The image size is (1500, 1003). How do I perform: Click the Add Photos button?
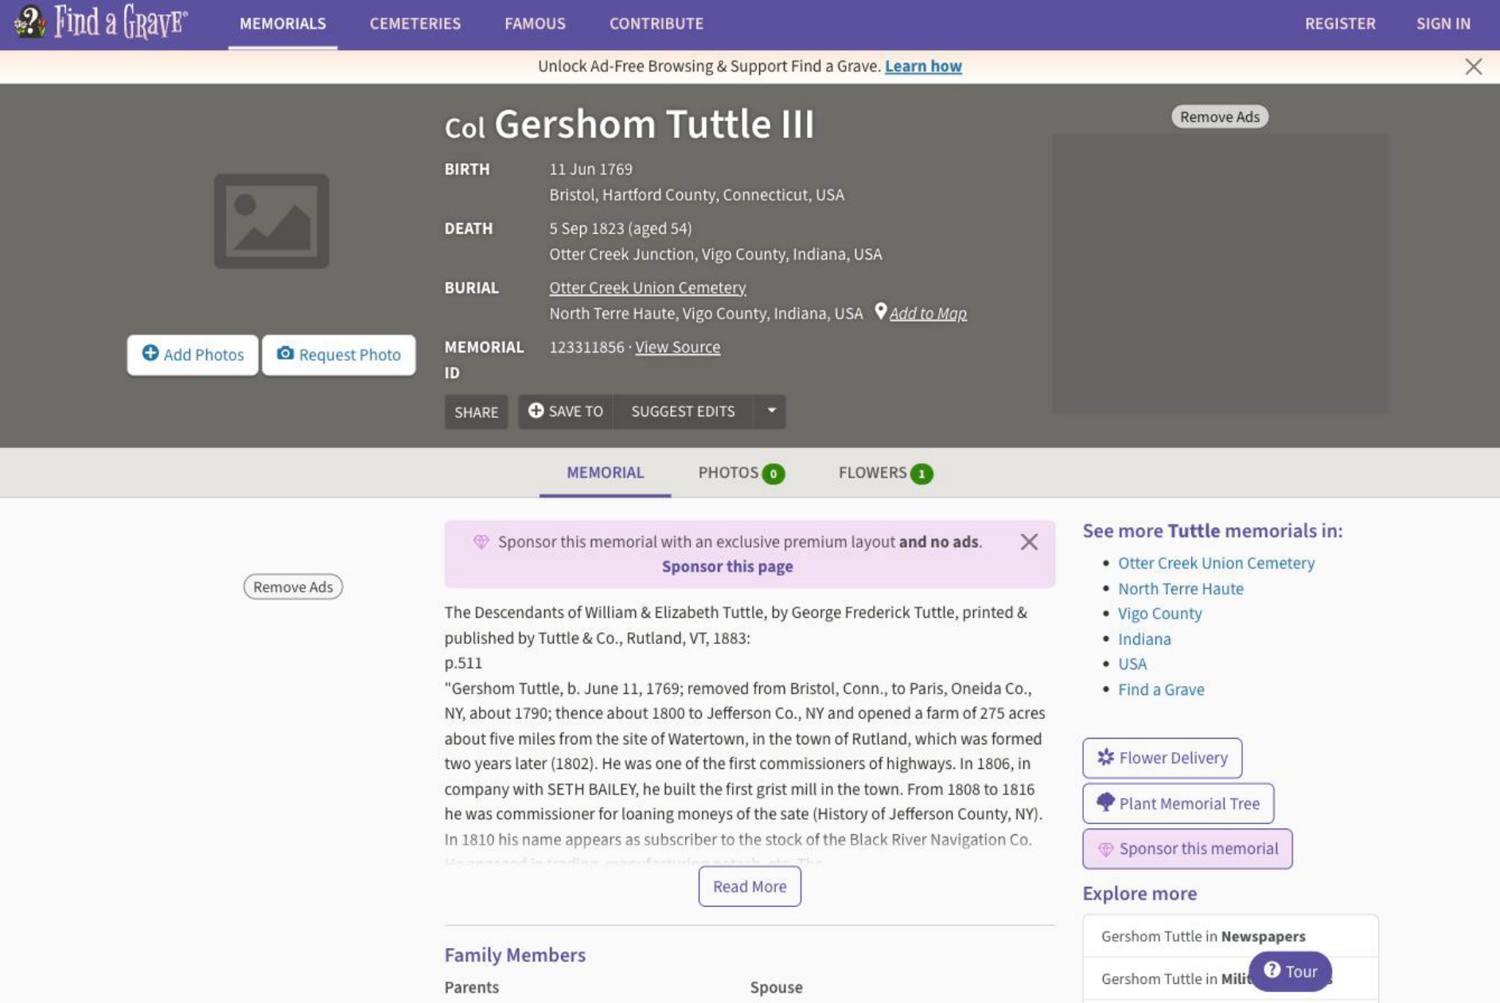(193, 355)
